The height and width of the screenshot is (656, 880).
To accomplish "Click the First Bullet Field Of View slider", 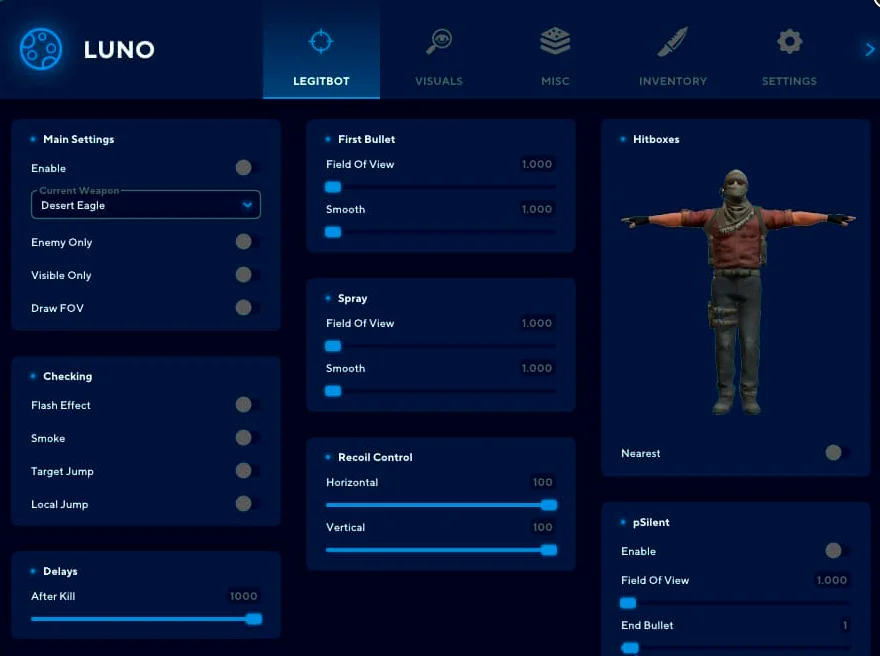I will (x=440, y=187).
